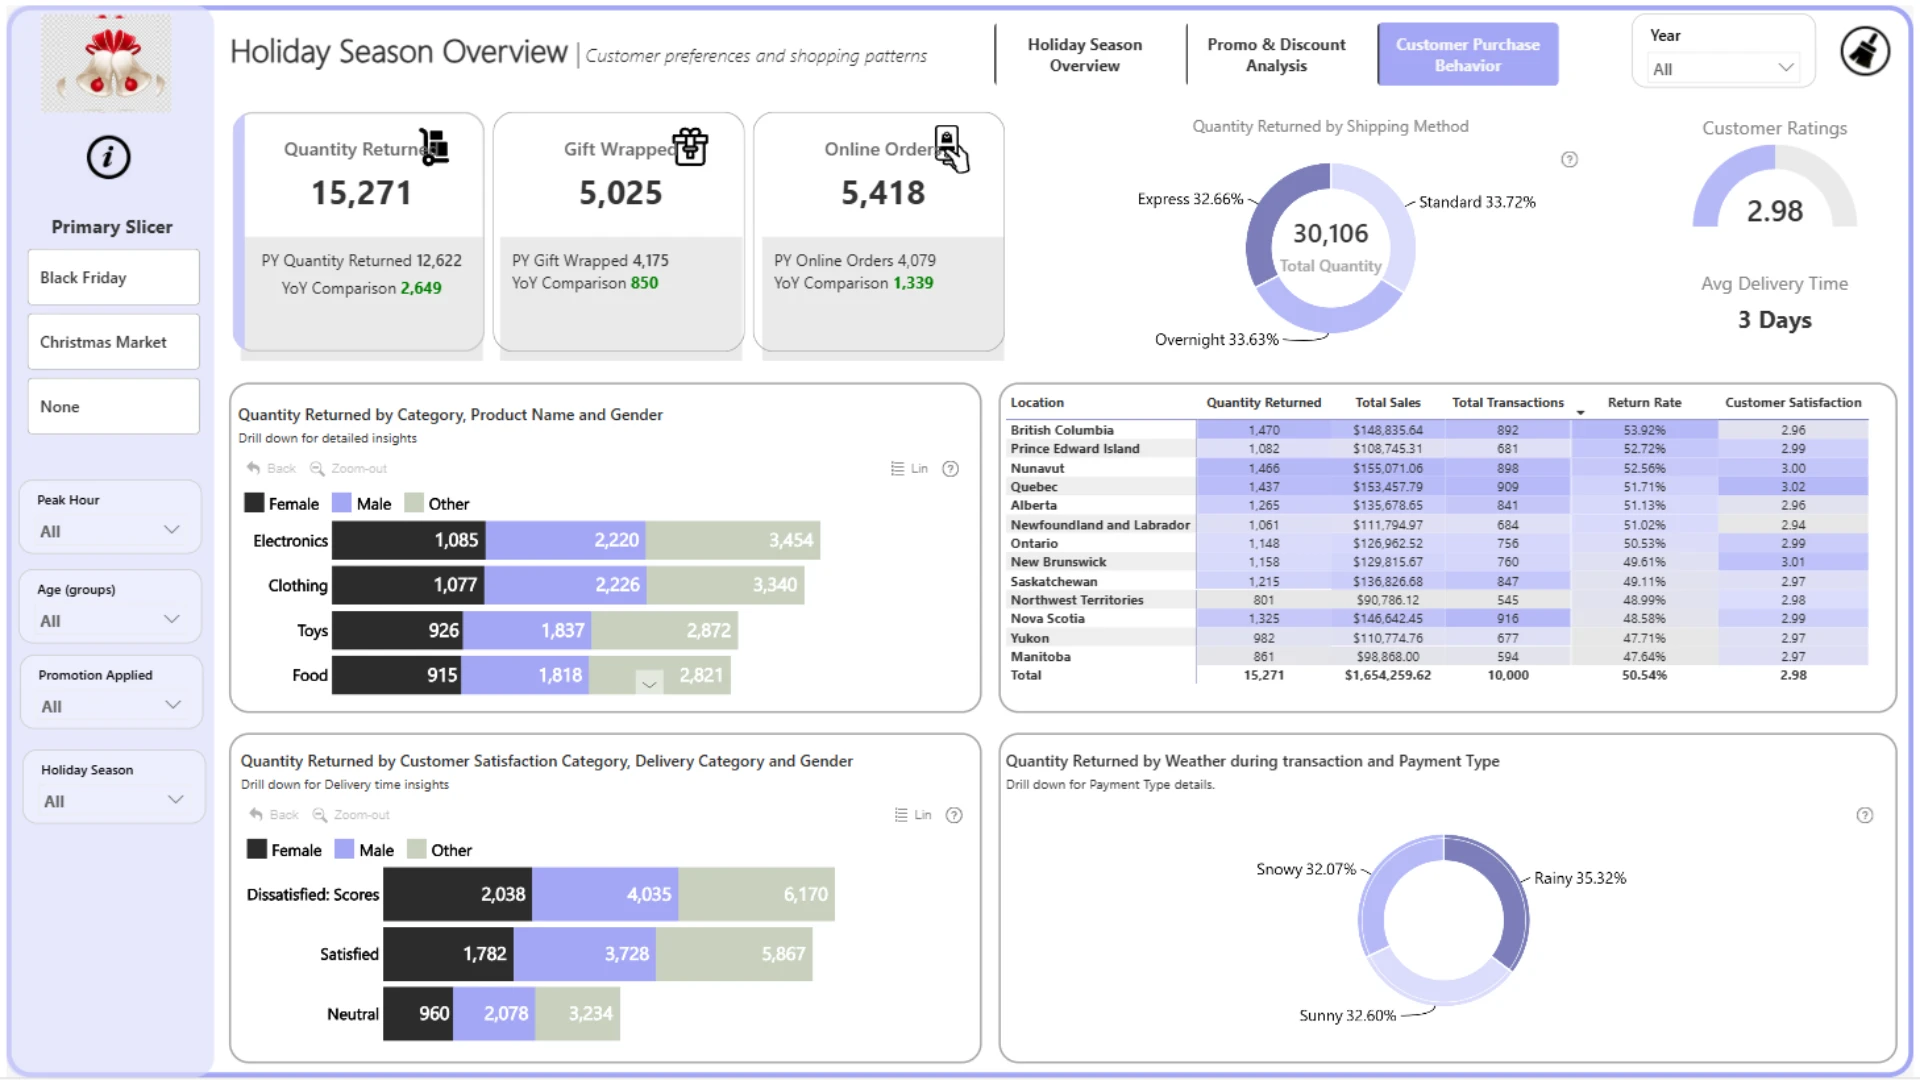Screen dimensions: 1920x1080
Task: Select Satisfied Other bar 5,867
Action: [734, 954]
